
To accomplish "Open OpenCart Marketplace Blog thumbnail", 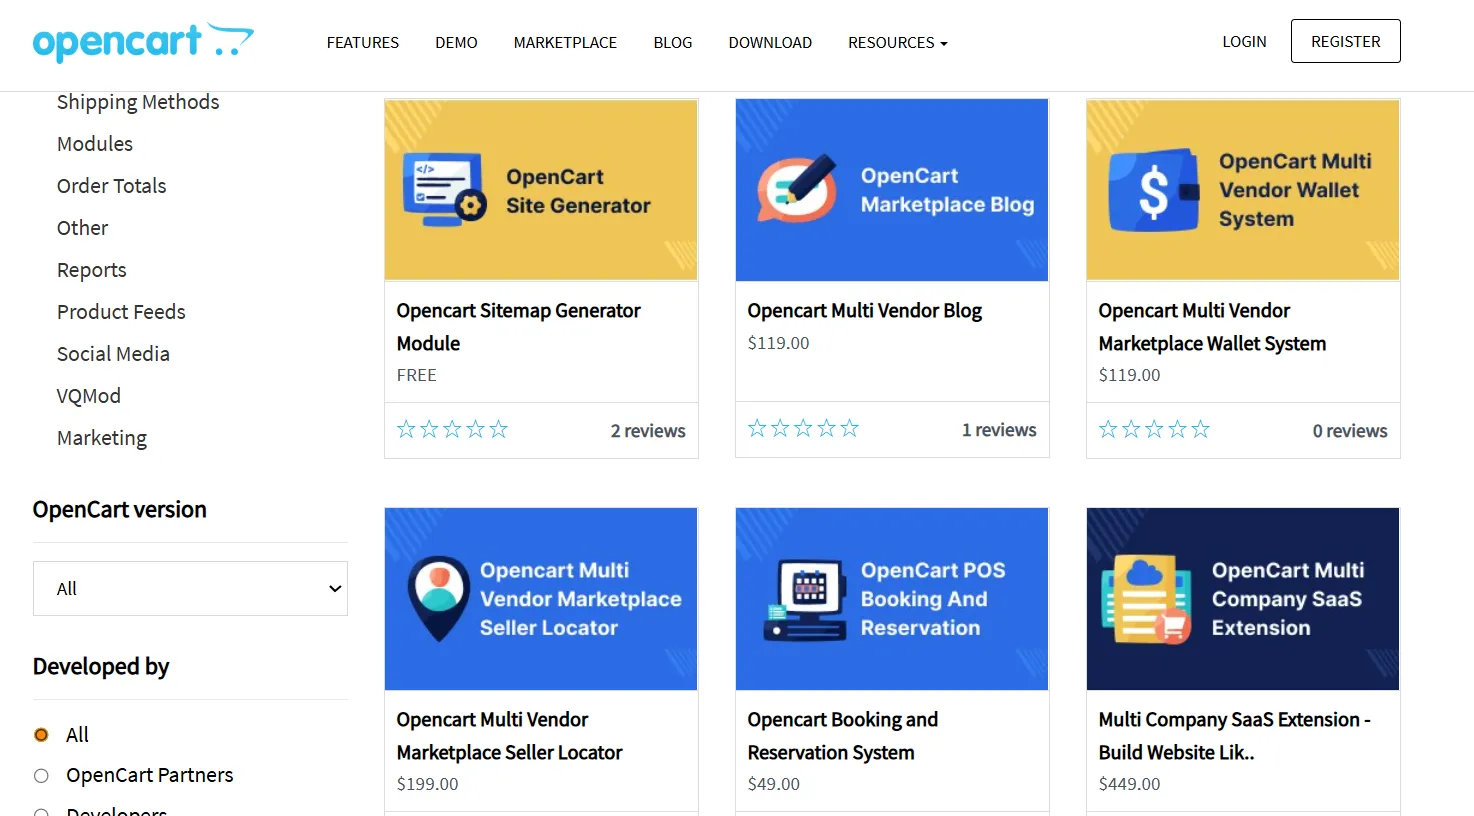I will pos(892,190).
